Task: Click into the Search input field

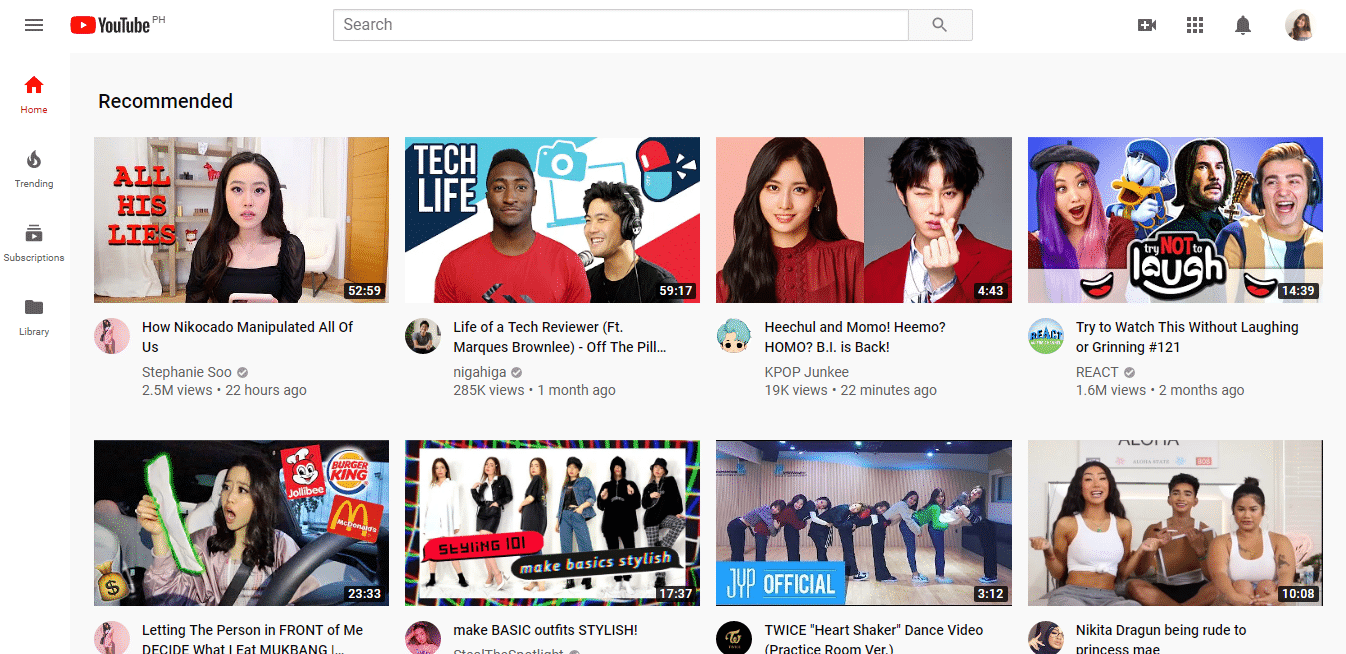Action: coord(620,25)
